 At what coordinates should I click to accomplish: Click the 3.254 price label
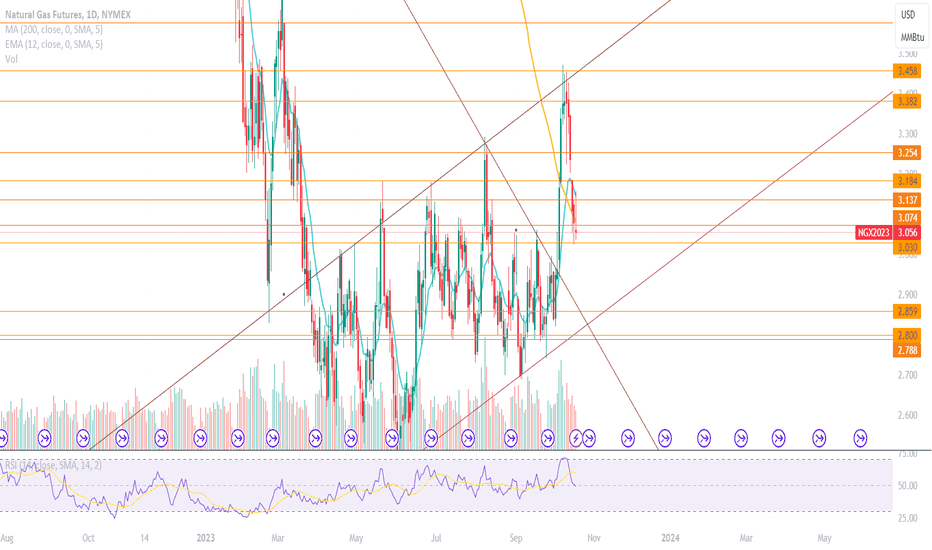tap(907, 153)
